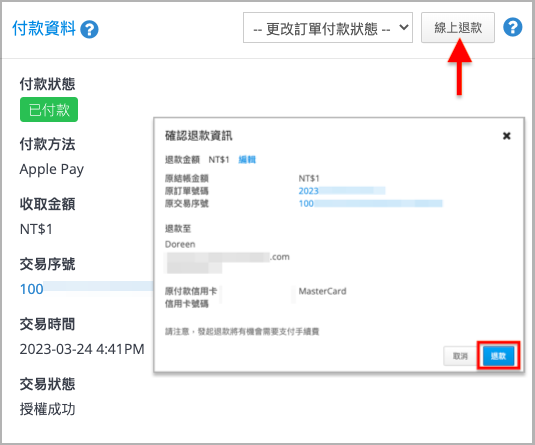The width and height of the screenshot is (535, 445).
Task: Select the NT$1 value under 收取金額
Action: [36, 229]
